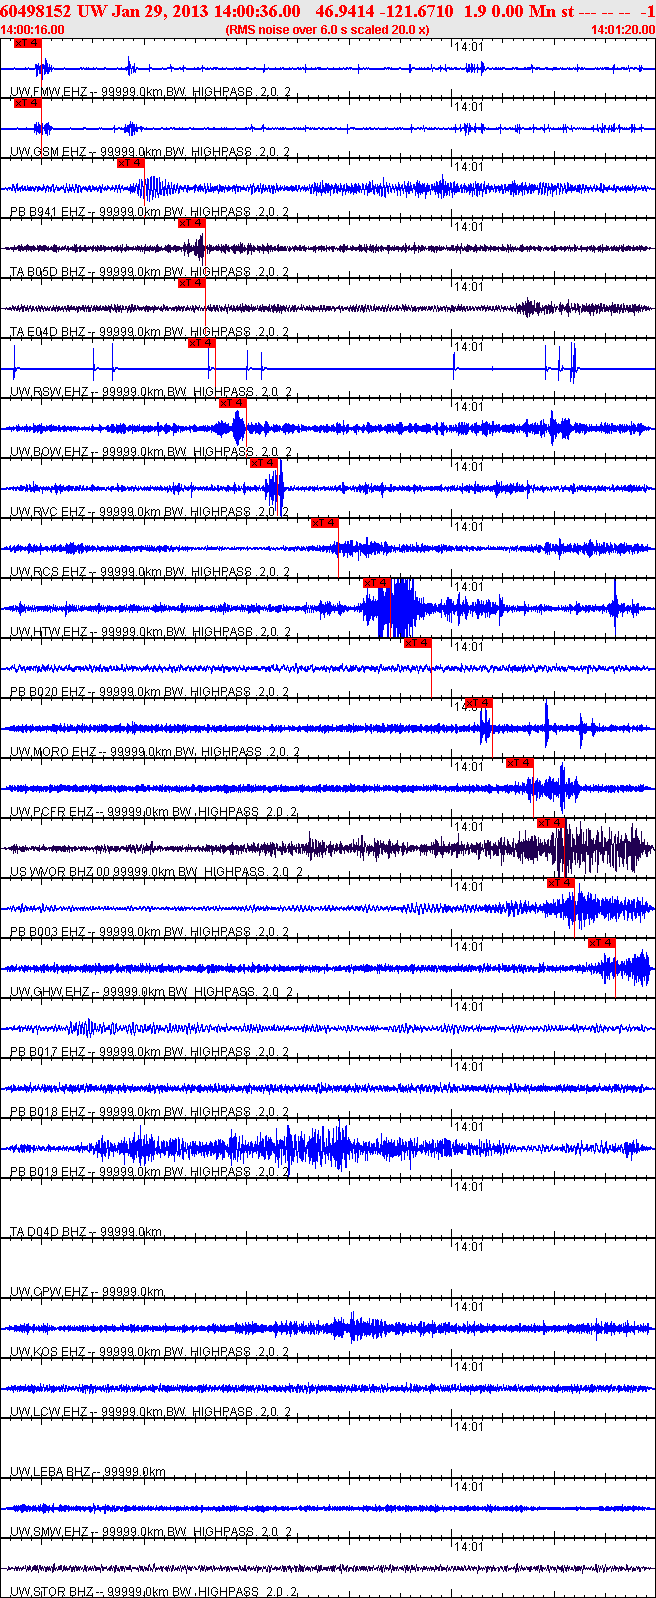This screenshot has height=1598, width=656.
Task: Click the red pick flag on US.WVOR
Action: (x=551, y=823)
